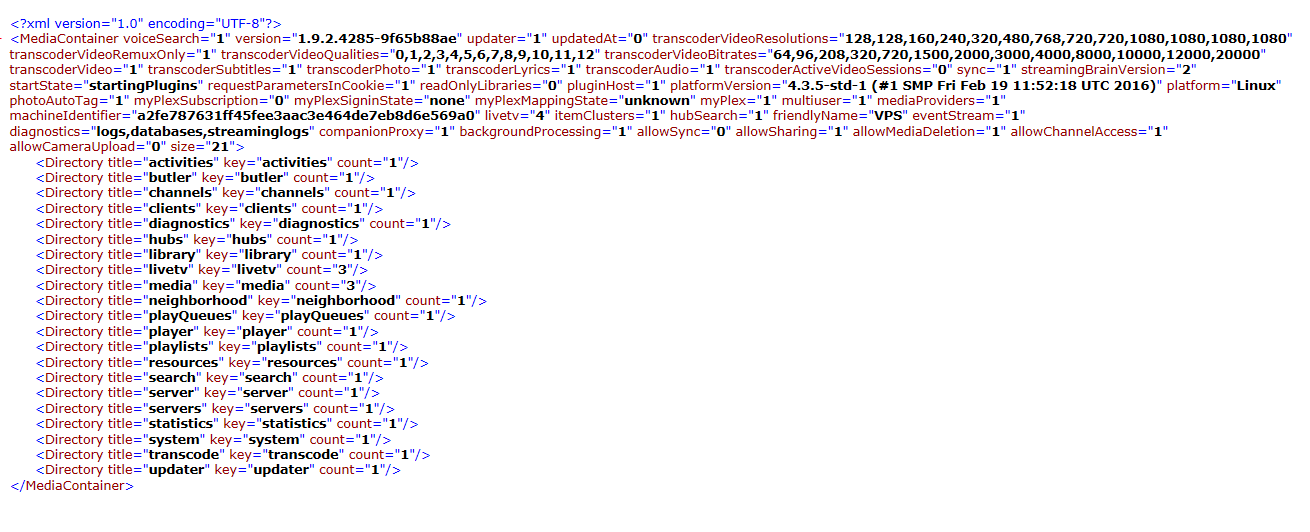Click the Directory row with key "servers"
Screen dimensions: 1310x532
pos(215,408)
